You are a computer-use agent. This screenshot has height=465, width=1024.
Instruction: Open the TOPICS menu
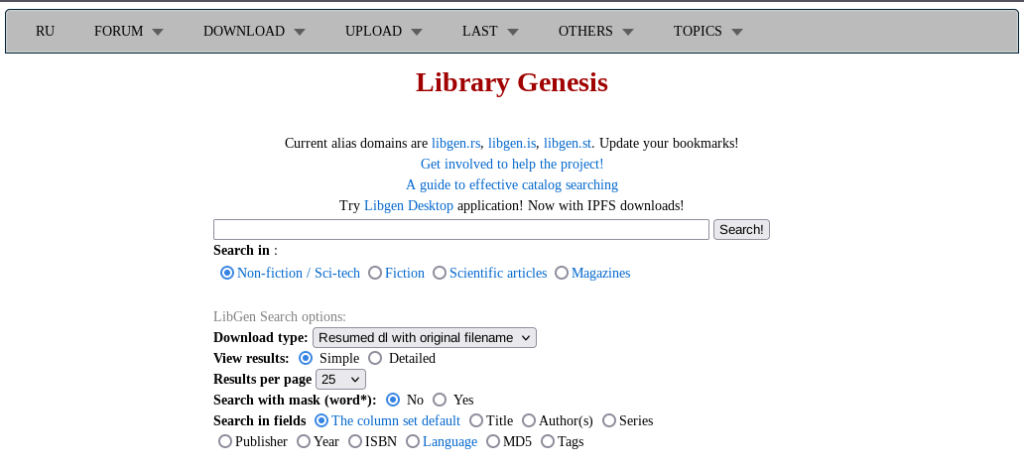click(x=708, y=31)
